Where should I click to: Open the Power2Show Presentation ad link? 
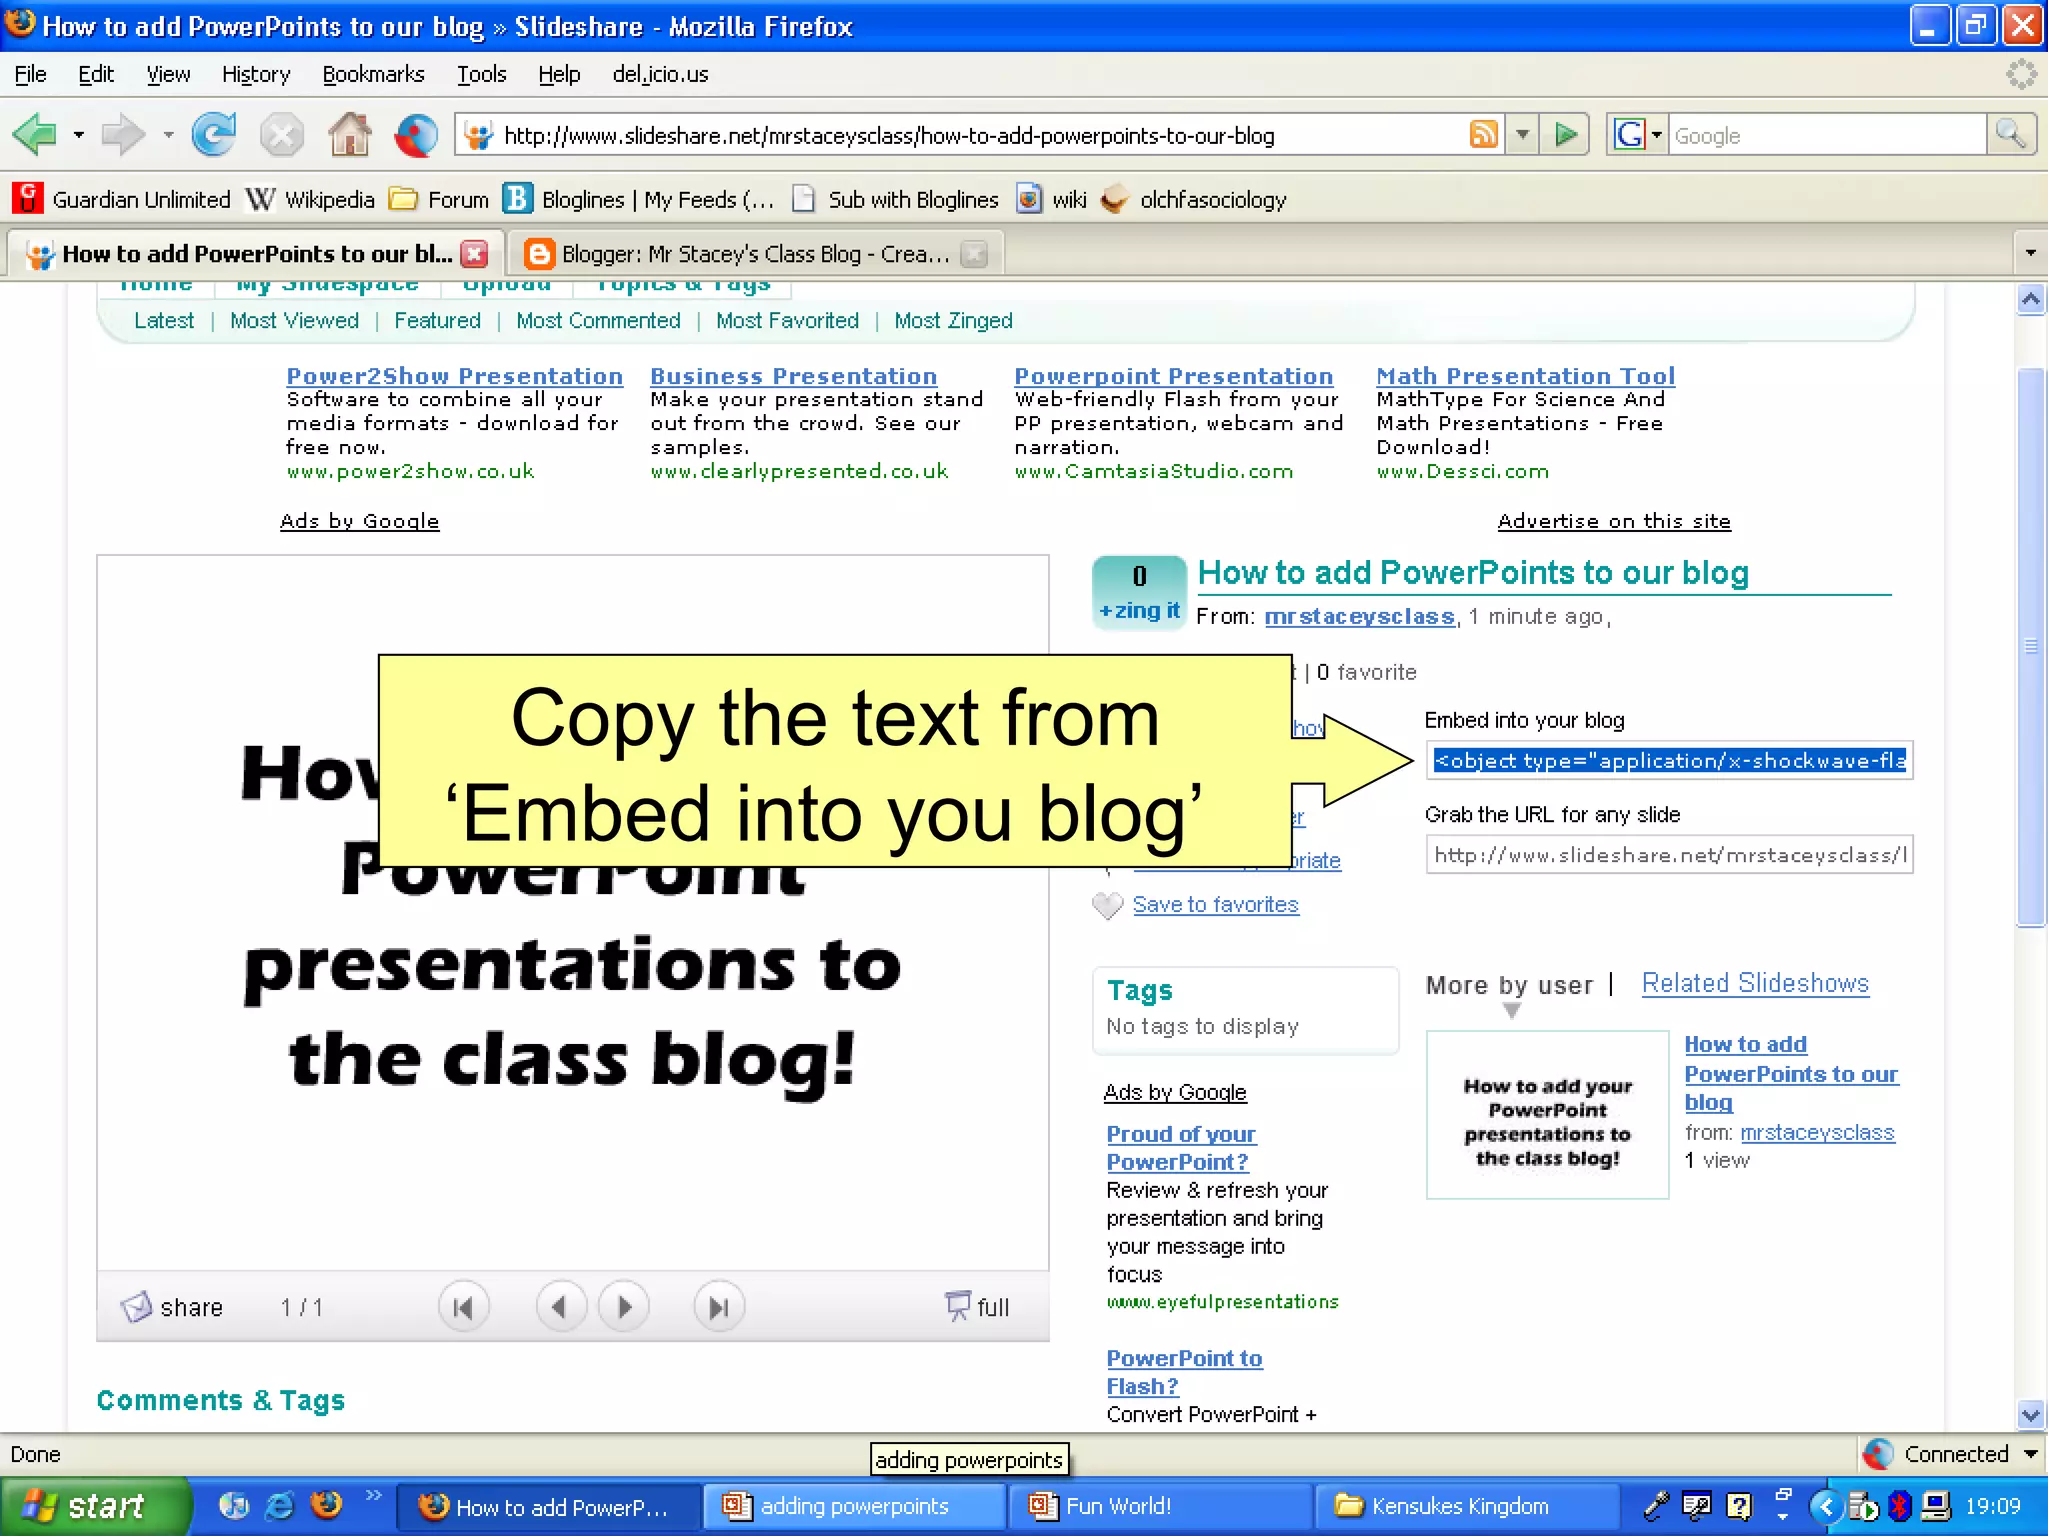coord(454,376)
